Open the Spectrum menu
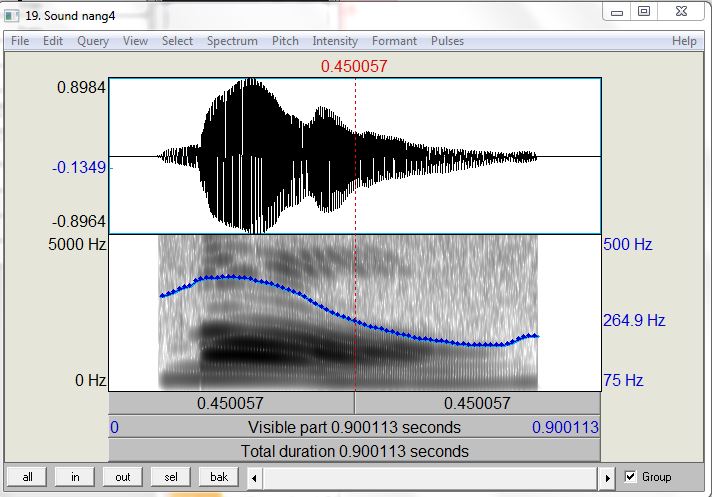The height and width of the screenshot is (497, 712). click(232, 41)
